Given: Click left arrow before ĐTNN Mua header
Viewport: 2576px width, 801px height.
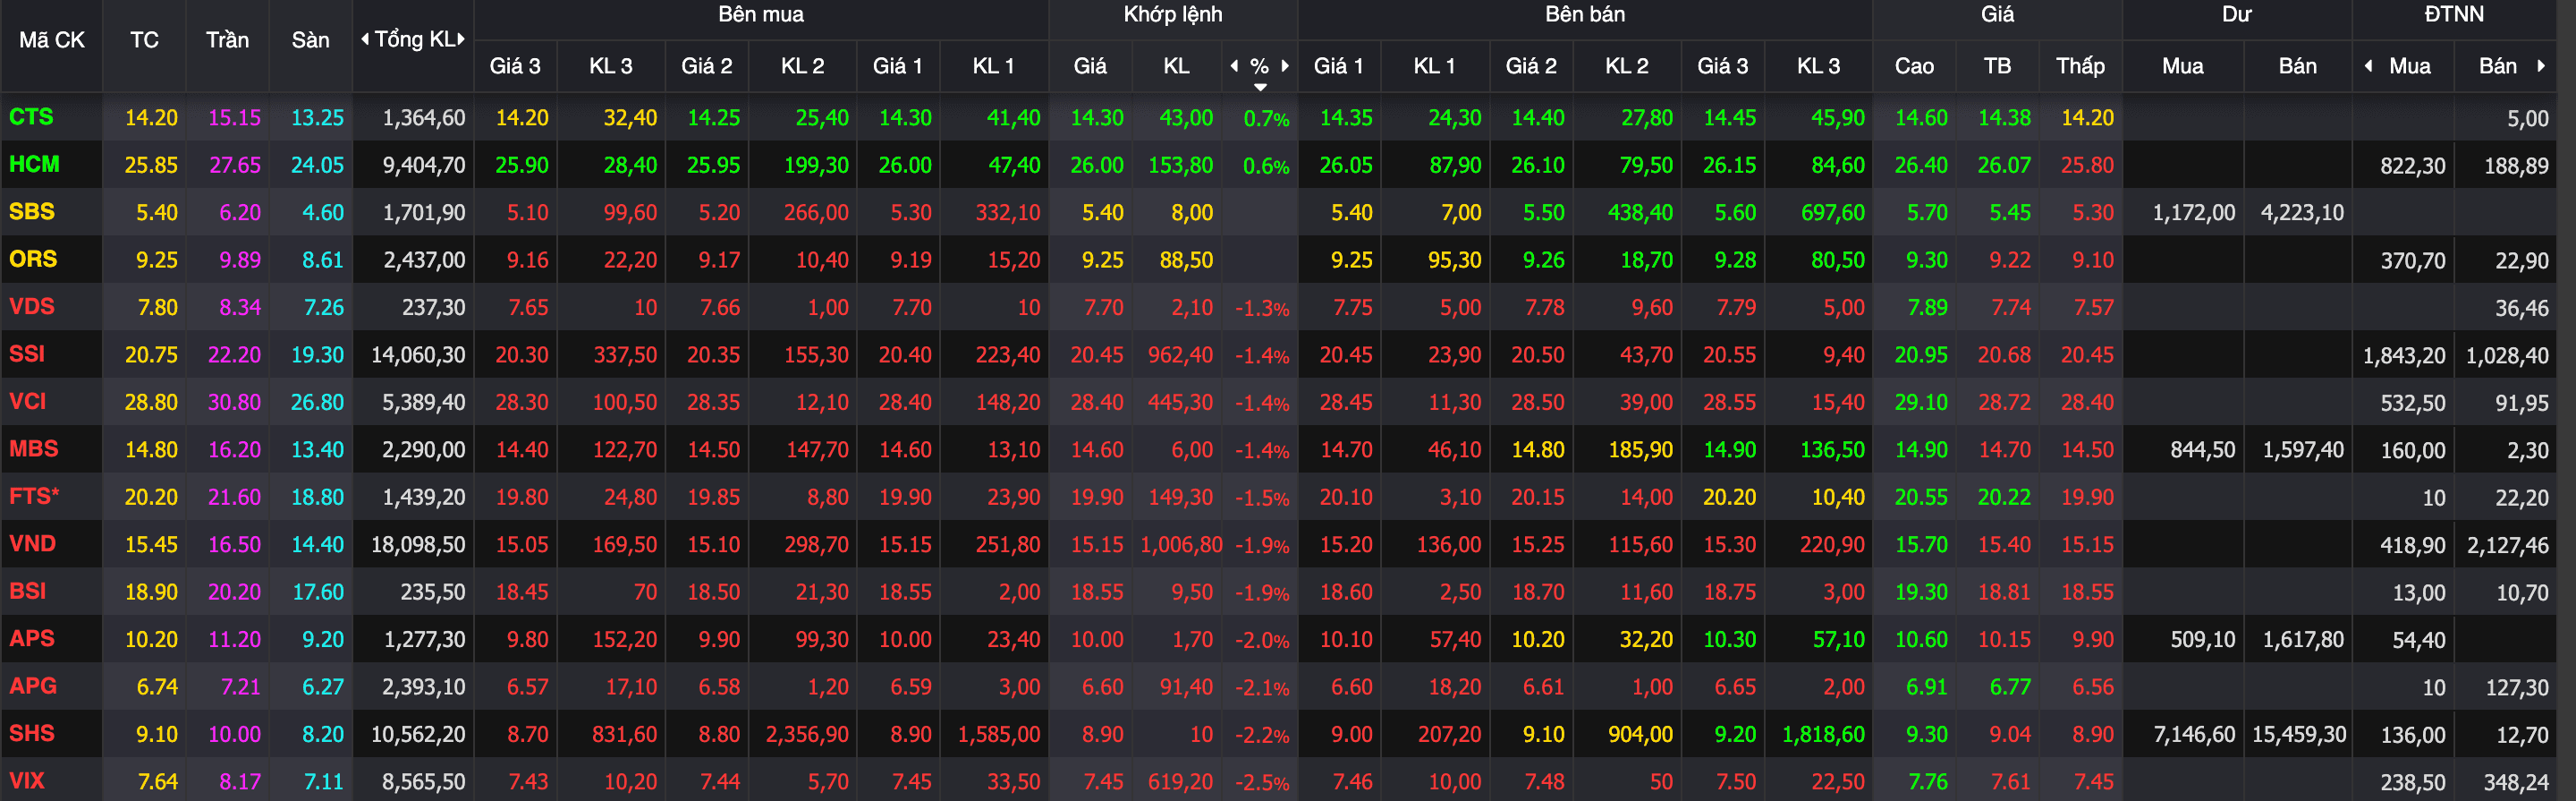Looking at the screenshot, I should click(2368, 66).
